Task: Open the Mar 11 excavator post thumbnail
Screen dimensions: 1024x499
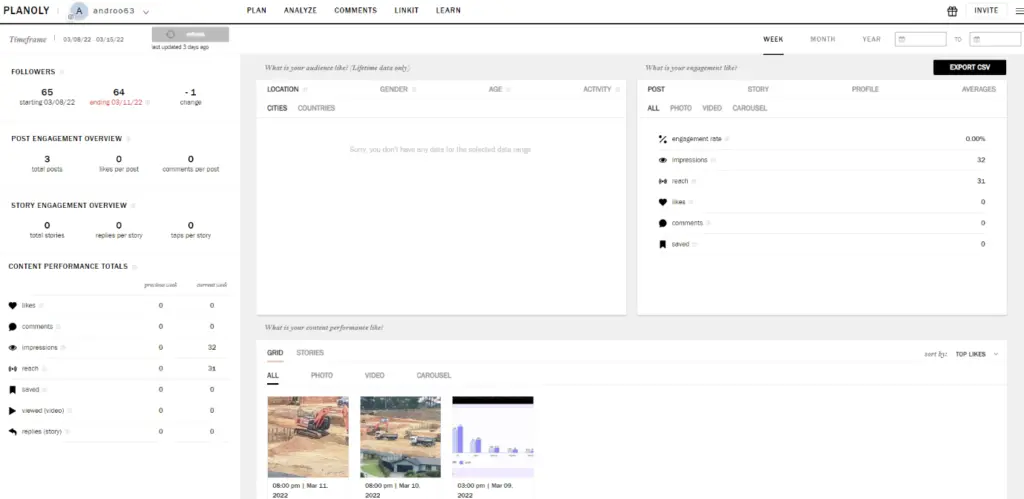Action: (308, 437)
